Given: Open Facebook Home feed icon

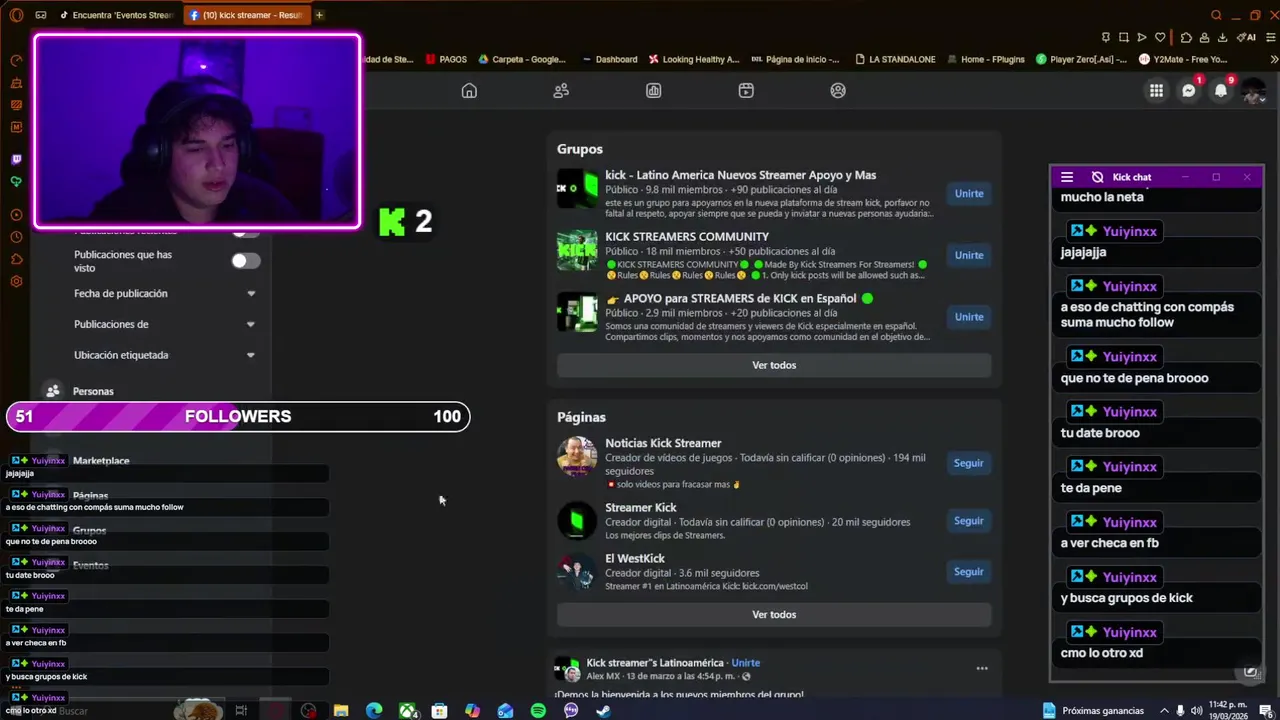Looking at the screenshot, I should click(x=469, y=90).
